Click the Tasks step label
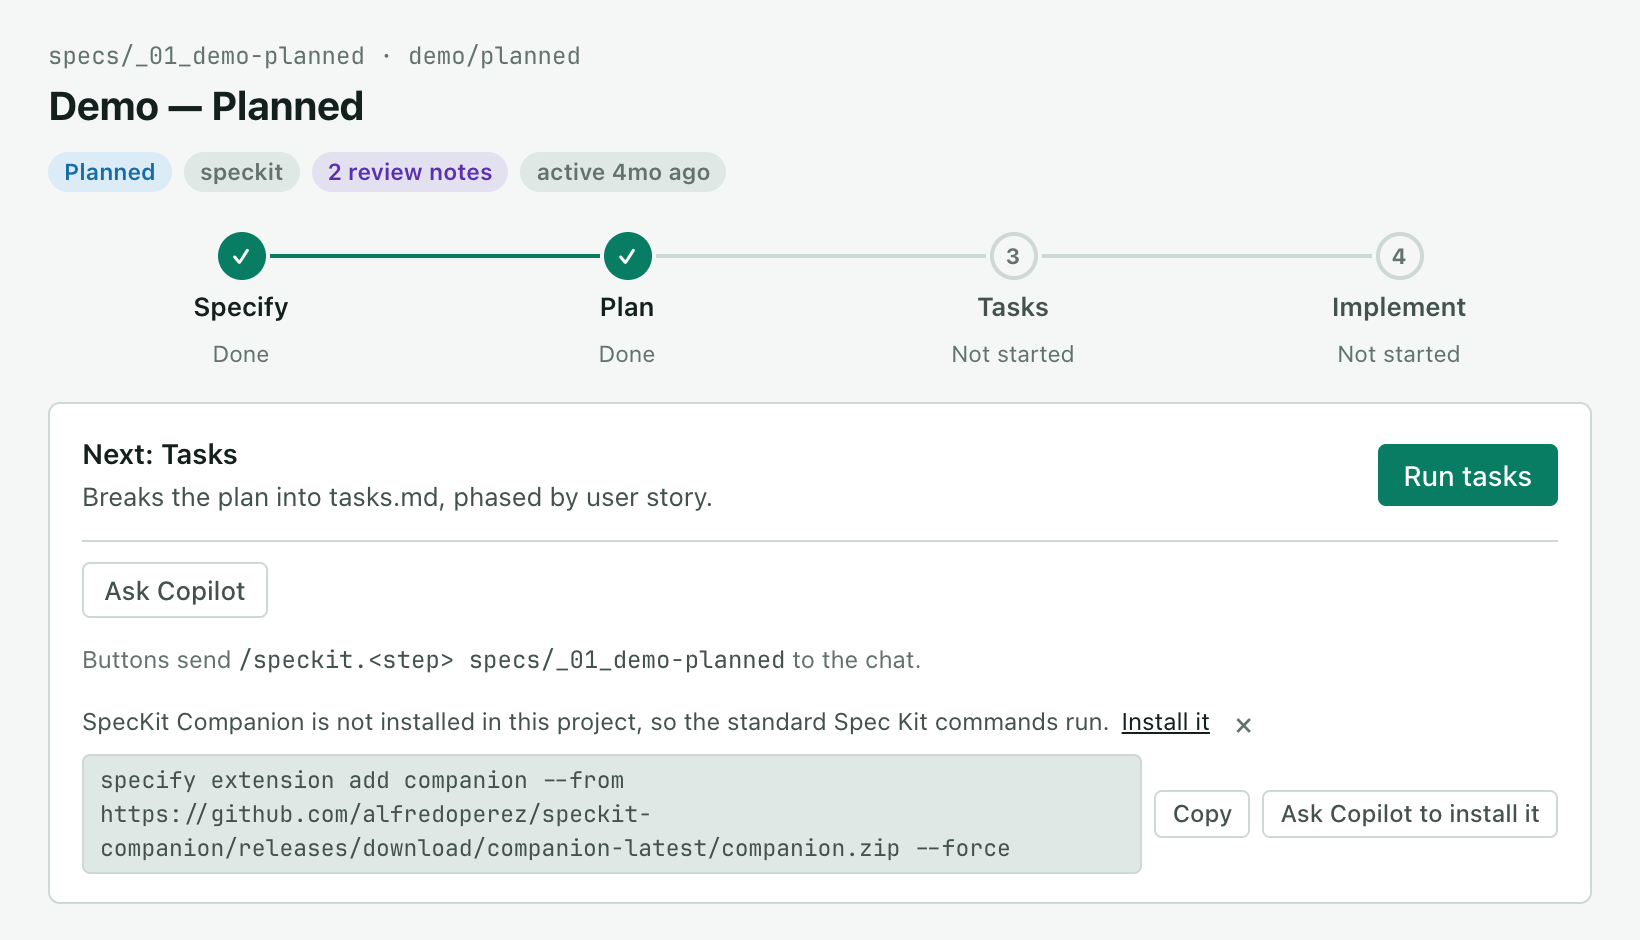The height and width of the screenshot is (940, 1640). click(1013, 307)
